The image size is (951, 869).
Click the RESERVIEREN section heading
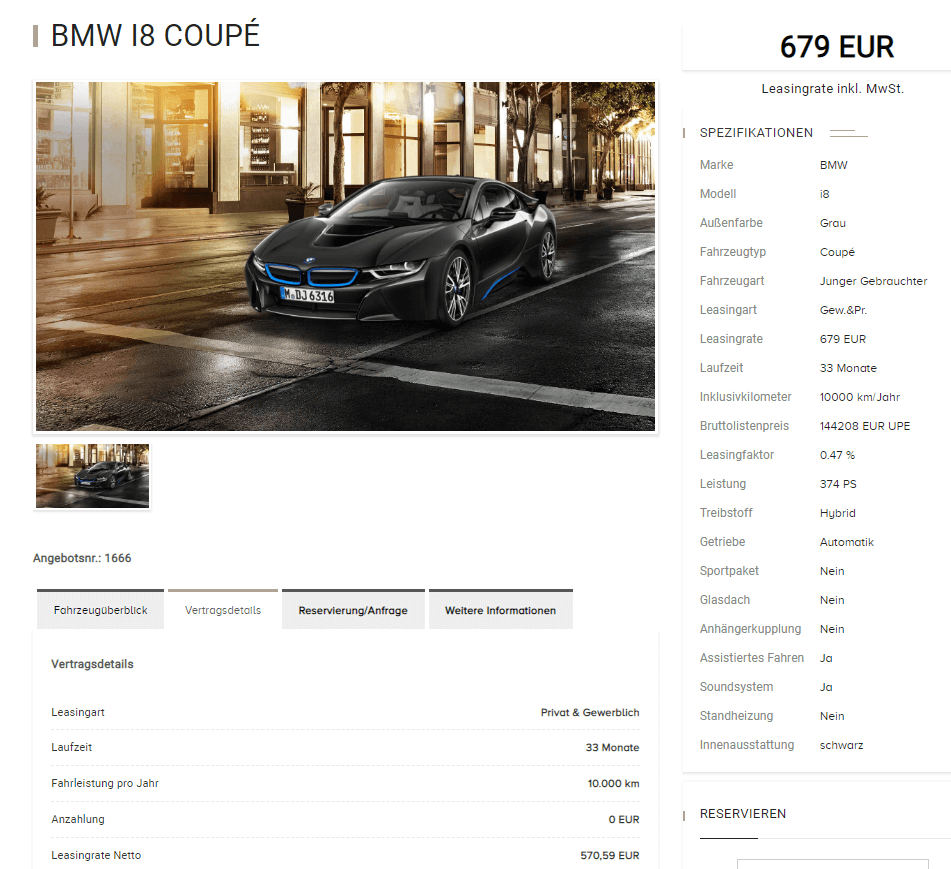(742, 814)
